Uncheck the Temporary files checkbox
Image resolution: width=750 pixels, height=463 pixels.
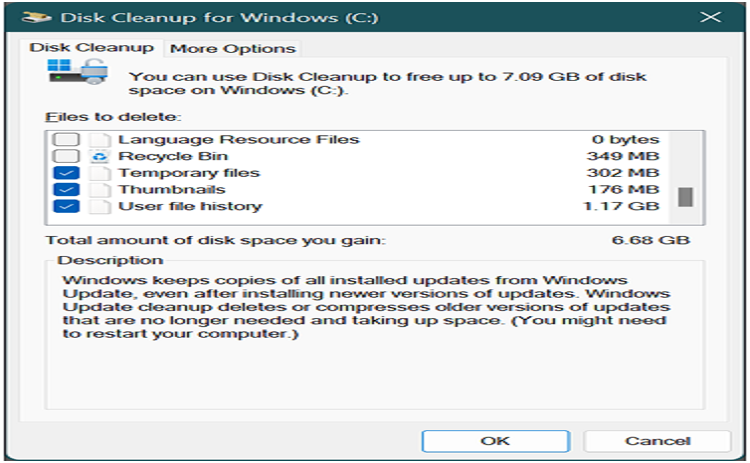pyautogui.click(x=66, y=173)
